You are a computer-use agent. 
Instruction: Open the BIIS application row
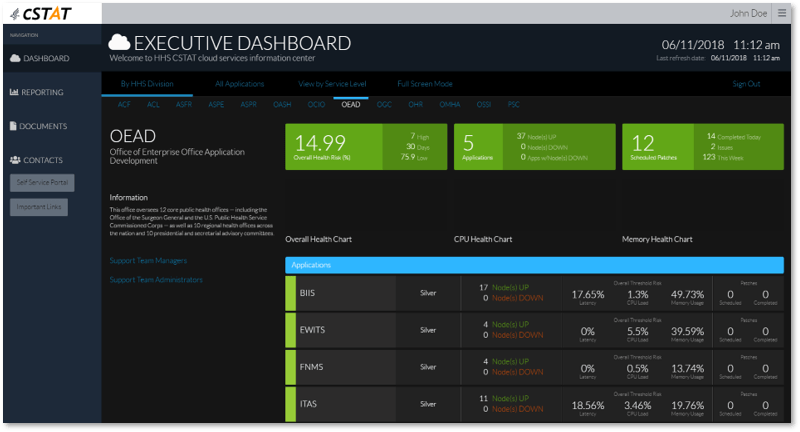534,293
